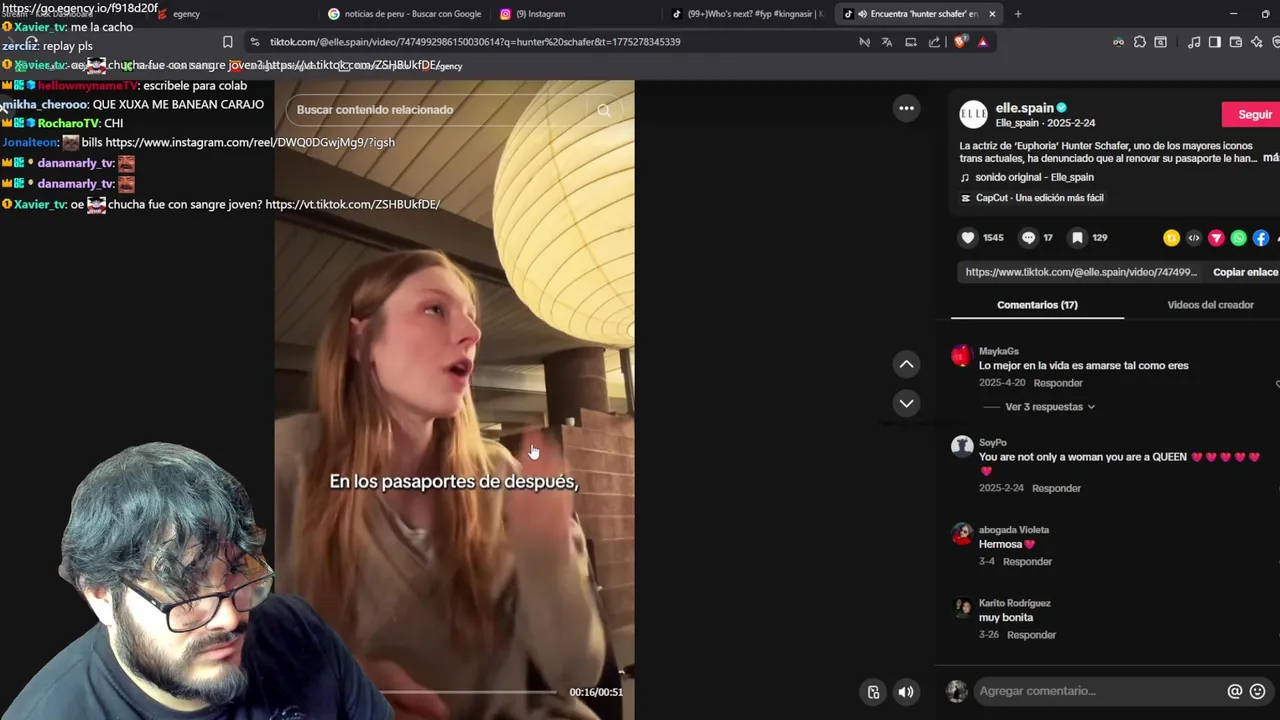Switch to the Comentarios (17) tab

1037,305
